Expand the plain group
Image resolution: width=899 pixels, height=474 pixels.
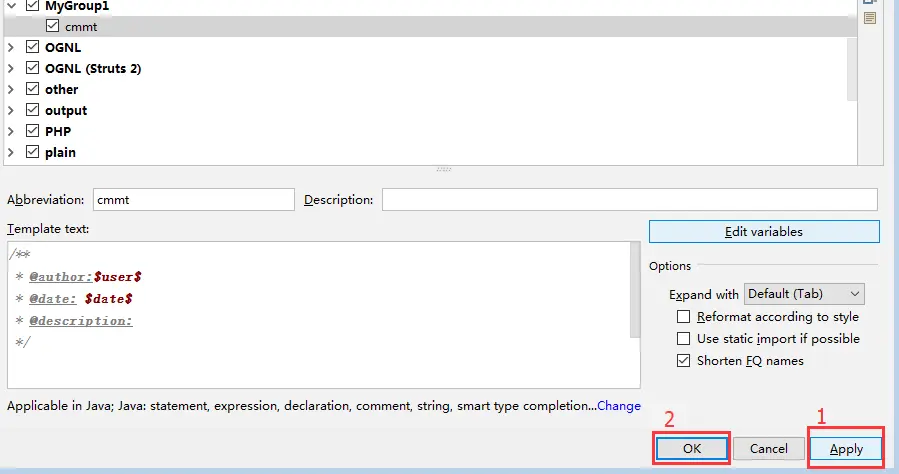click(x=11, y=152)
